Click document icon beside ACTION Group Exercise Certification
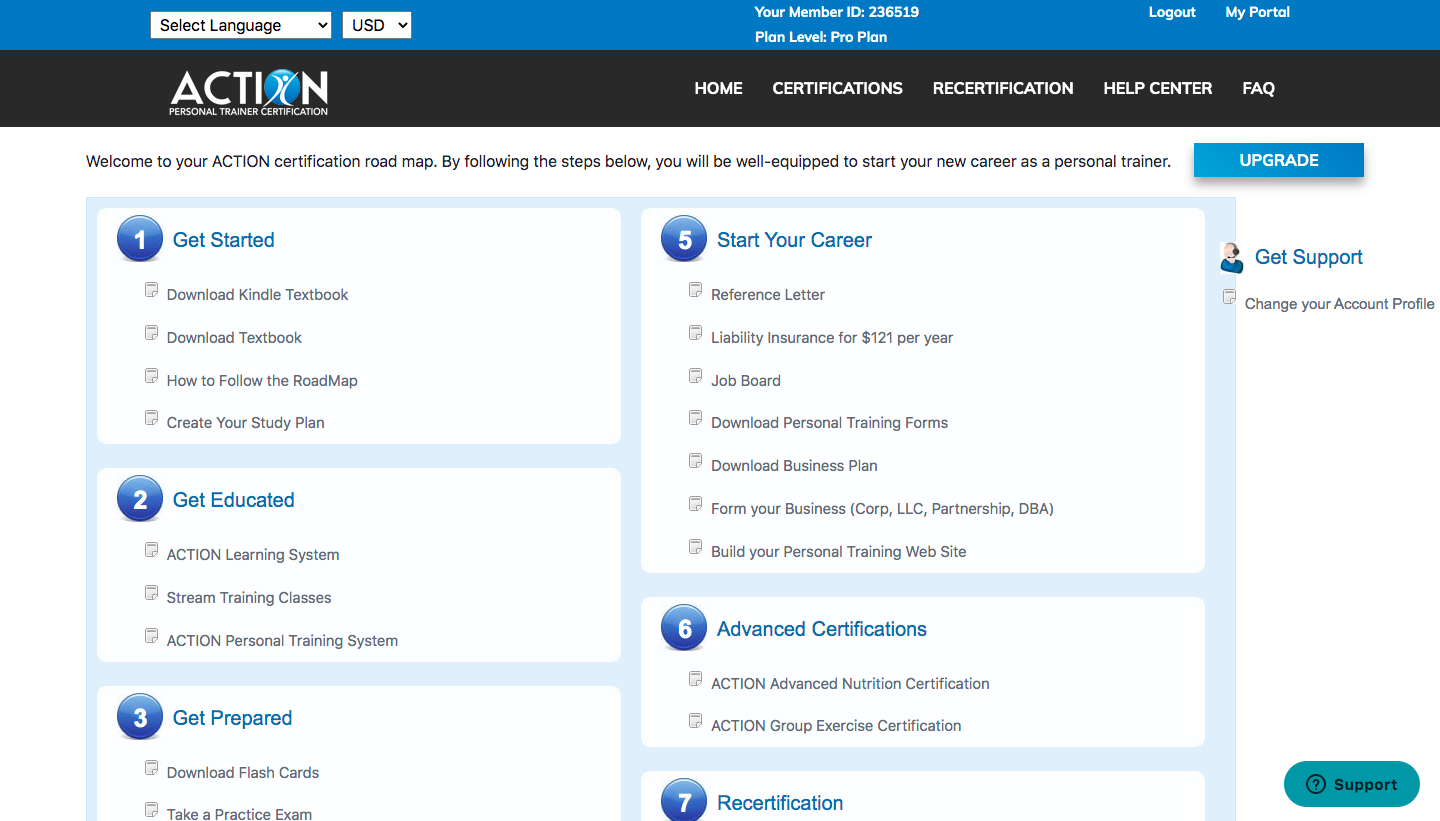Viewport: 1440px width, 821px height. click(x=695, y=721)
